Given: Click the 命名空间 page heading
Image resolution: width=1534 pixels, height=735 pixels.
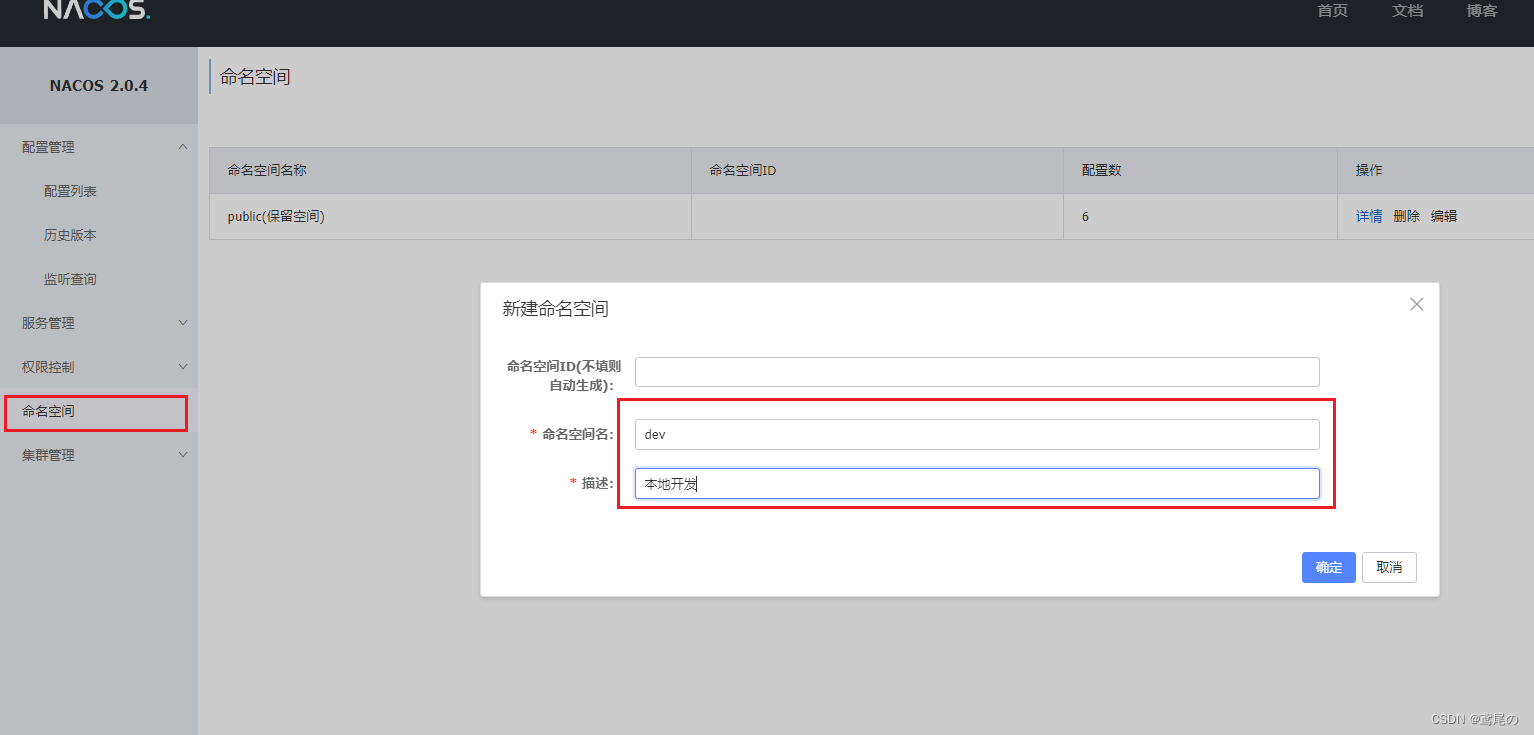Looking at the screenshot, I should pos(255,77).
